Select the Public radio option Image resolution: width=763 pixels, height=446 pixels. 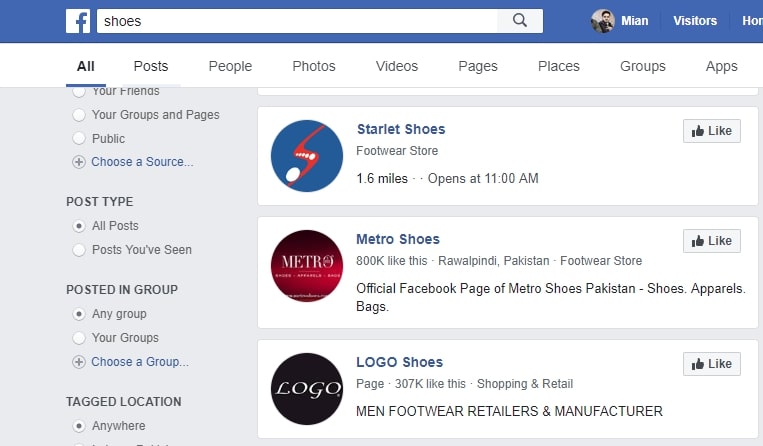[x=79, y=139]
